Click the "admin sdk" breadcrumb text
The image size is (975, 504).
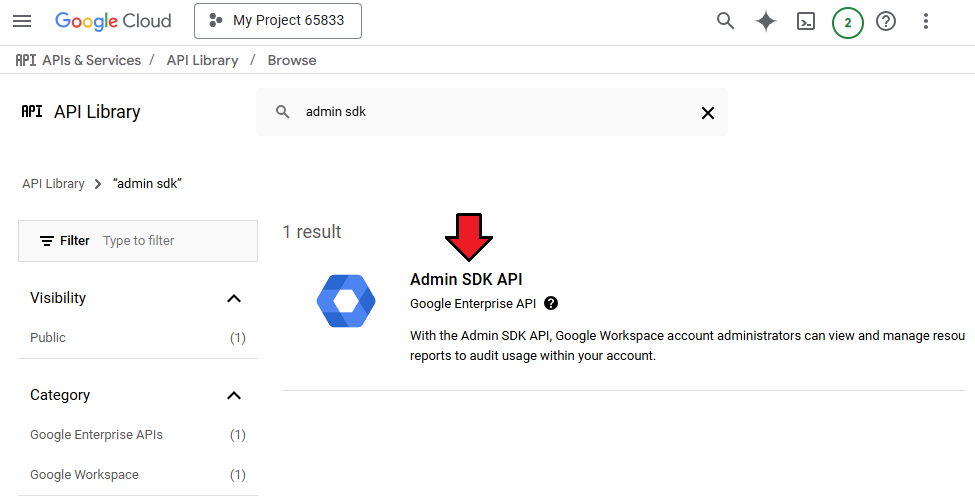[147, 184]
